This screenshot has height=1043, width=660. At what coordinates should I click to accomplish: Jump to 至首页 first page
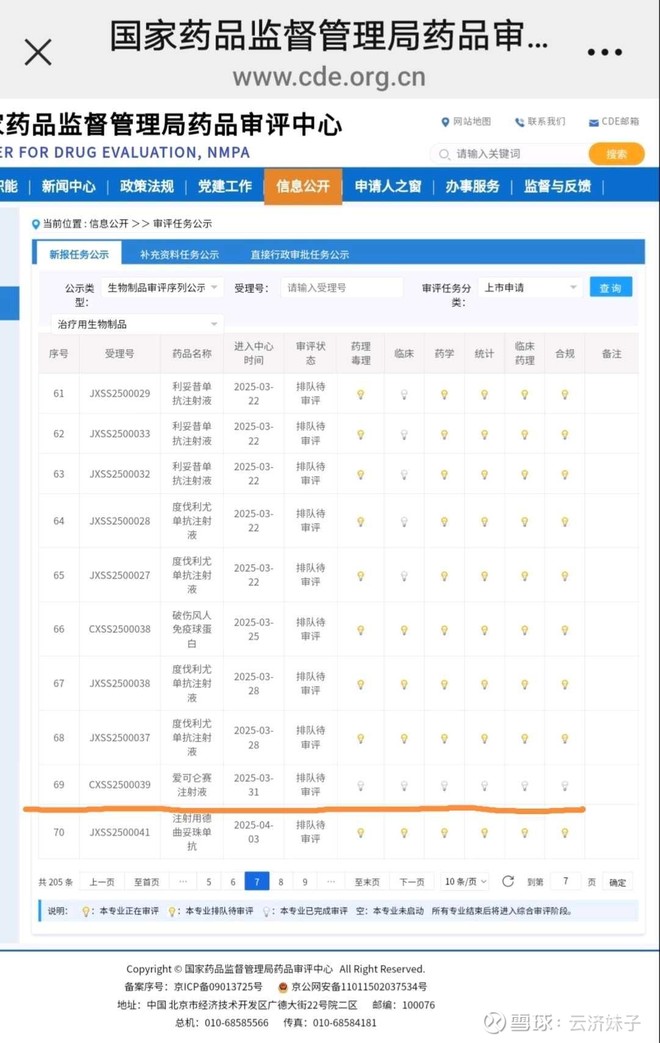coord(147,882)
